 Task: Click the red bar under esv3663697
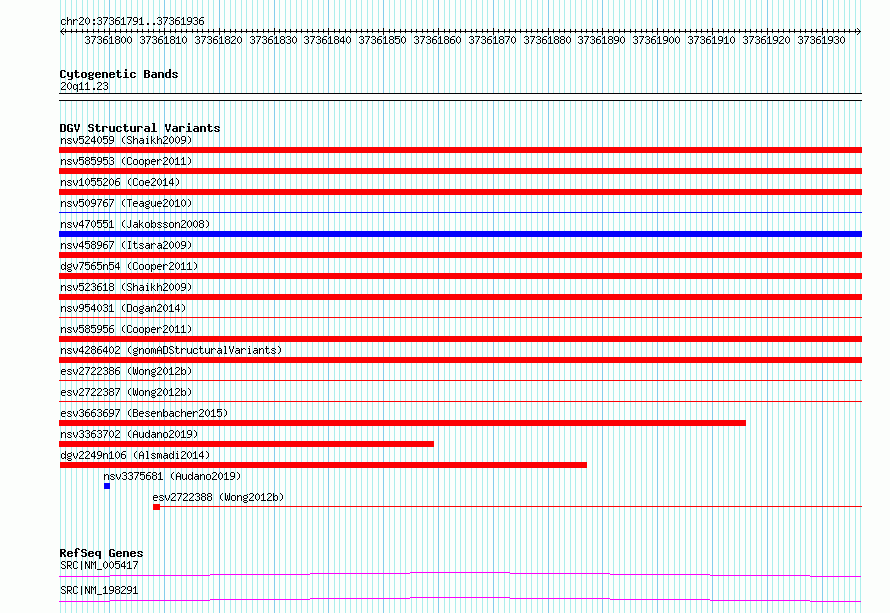(x=402, y=423)
